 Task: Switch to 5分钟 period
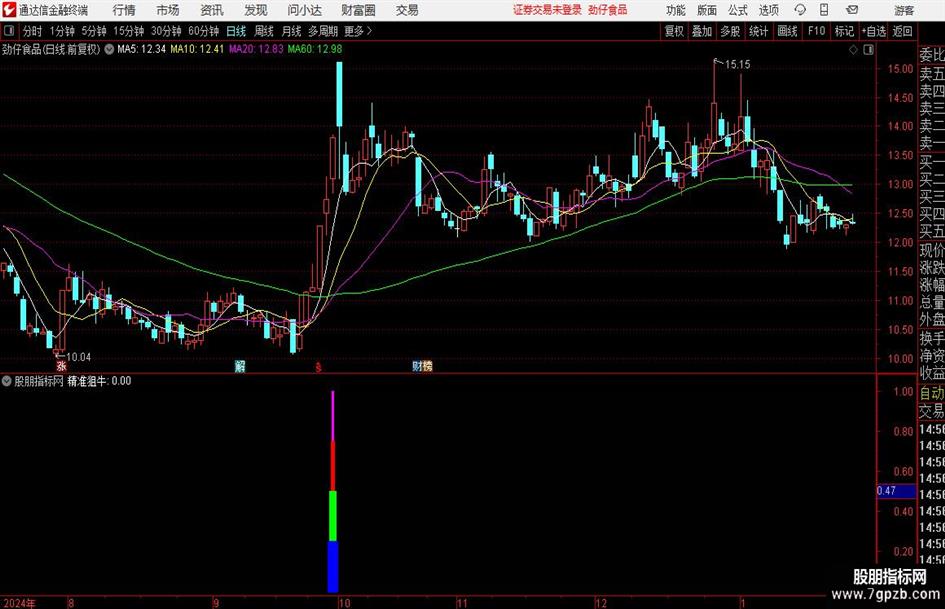pos(94,31)
